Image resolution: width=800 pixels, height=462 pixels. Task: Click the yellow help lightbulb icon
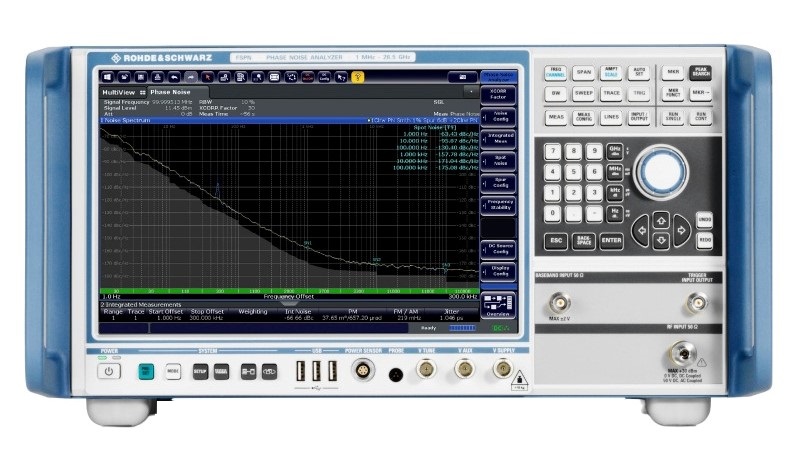click(x=358, y=76)
